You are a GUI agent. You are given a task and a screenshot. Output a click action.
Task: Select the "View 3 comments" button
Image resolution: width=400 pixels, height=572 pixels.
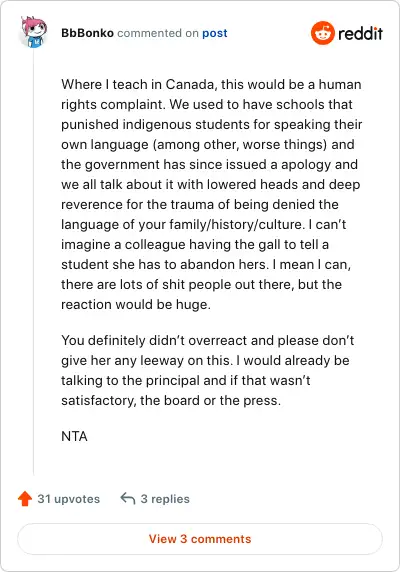(x=200, y=539)
